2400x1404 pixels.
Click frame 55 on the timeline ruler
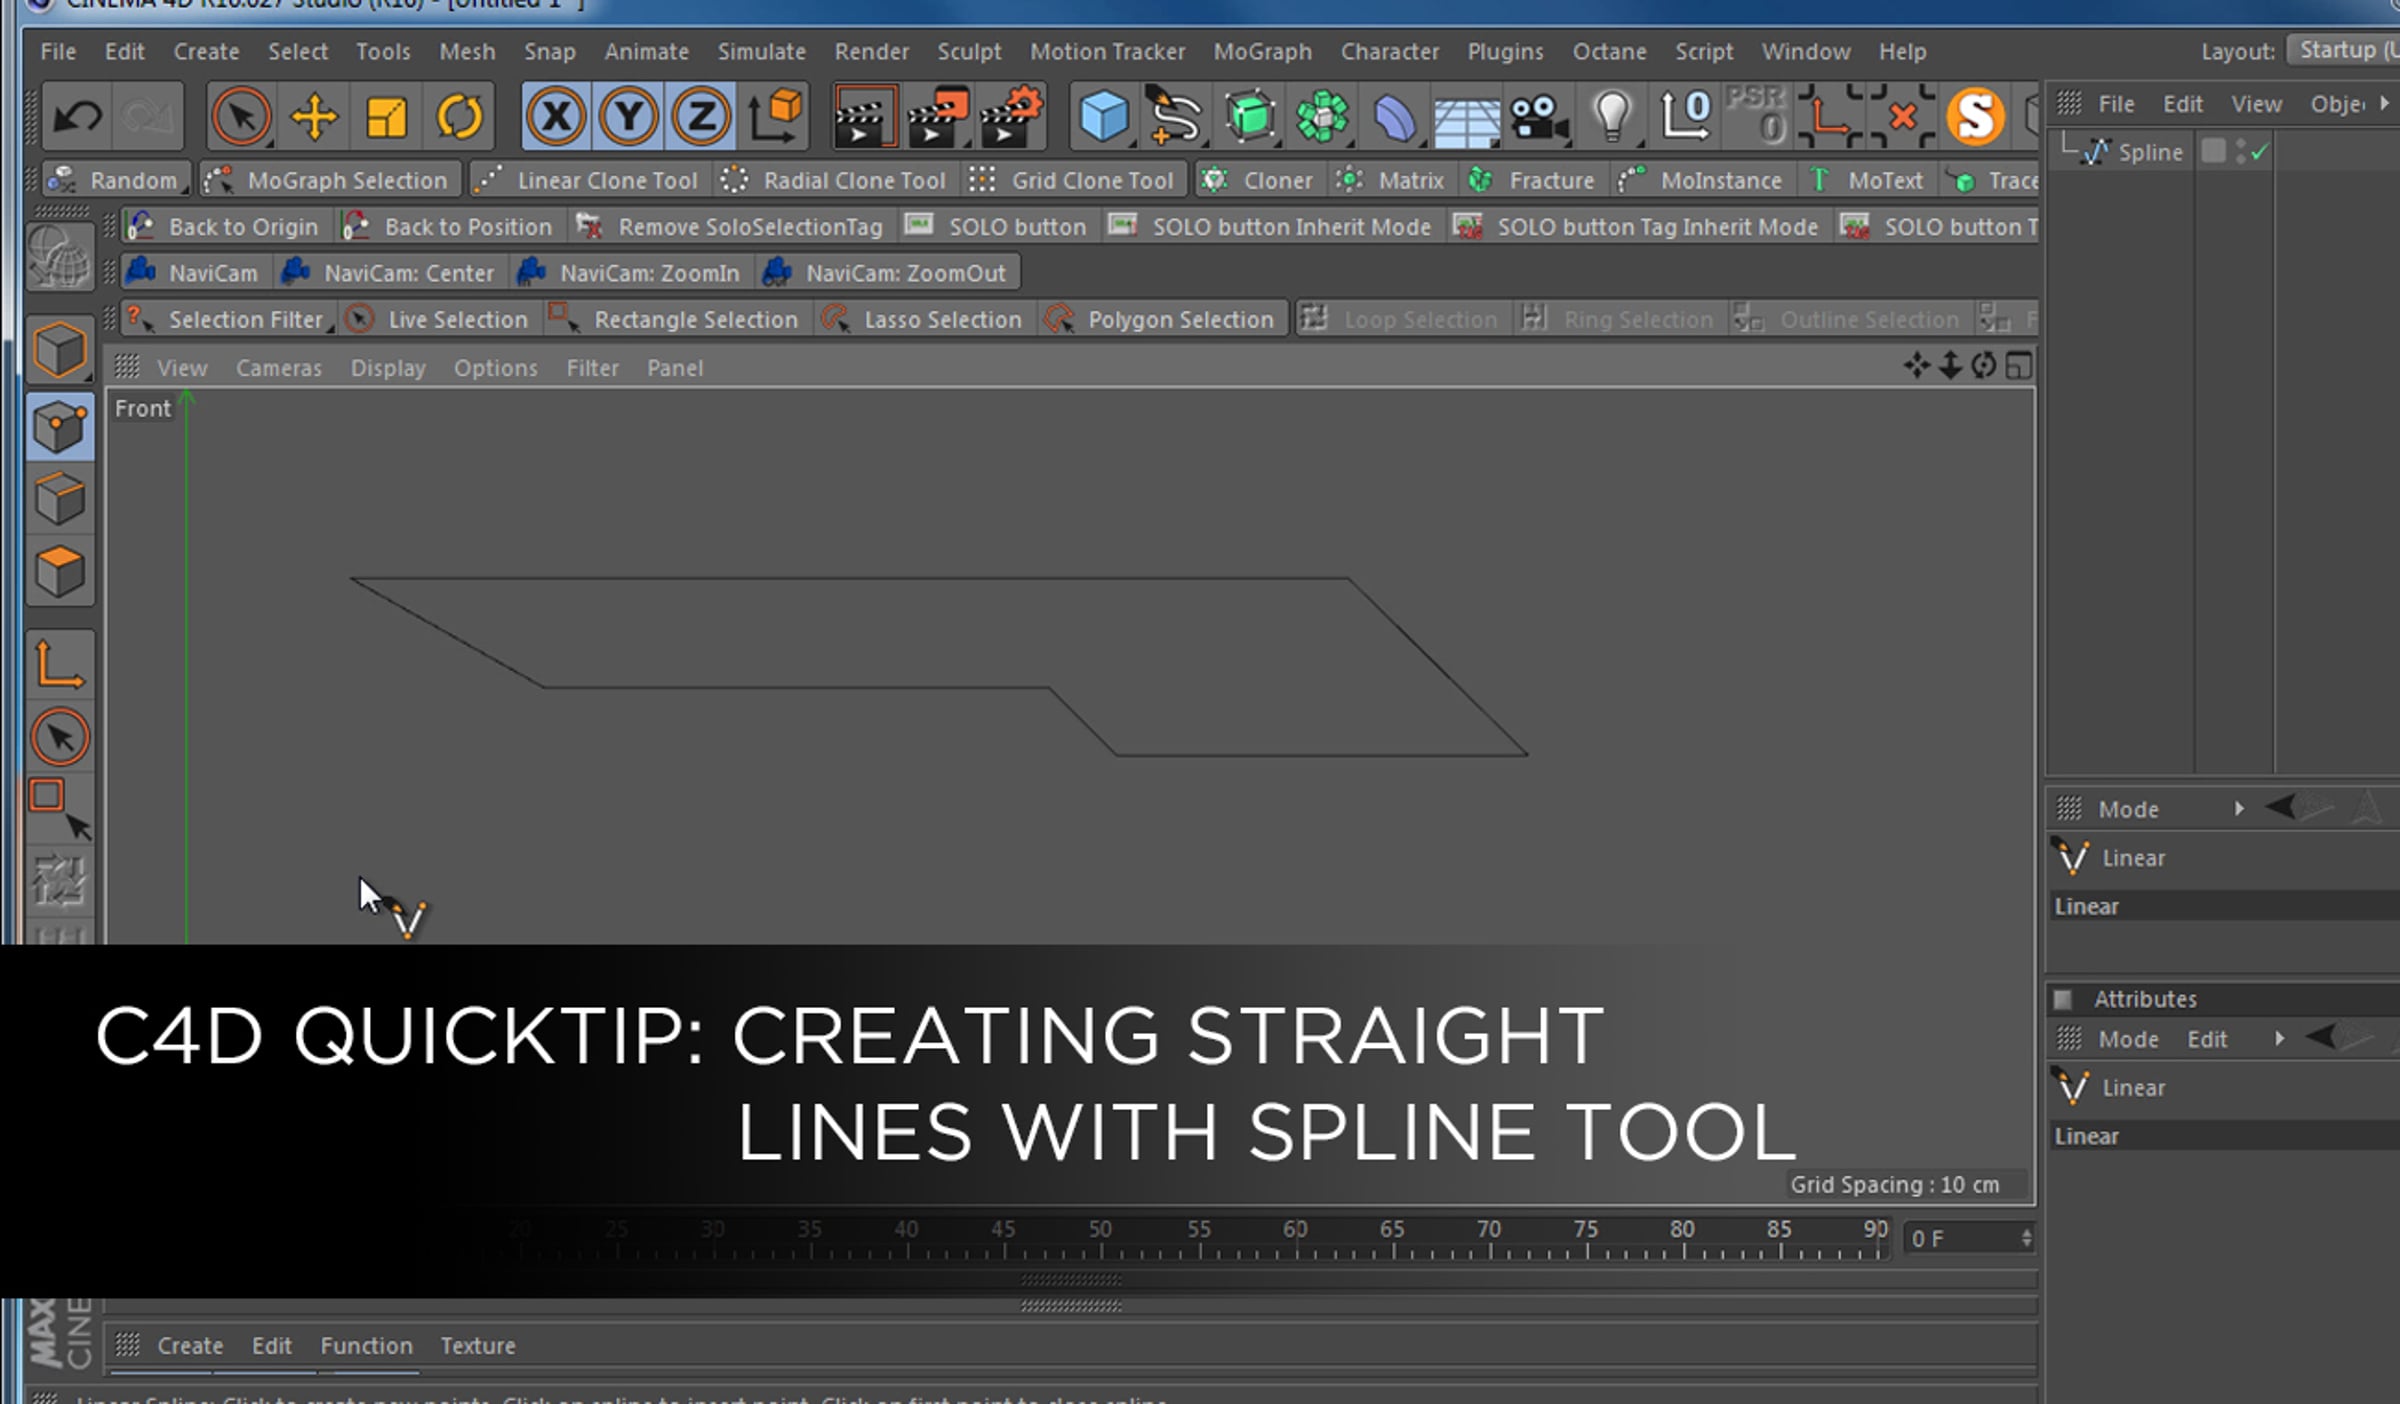coord(1199,1230)
